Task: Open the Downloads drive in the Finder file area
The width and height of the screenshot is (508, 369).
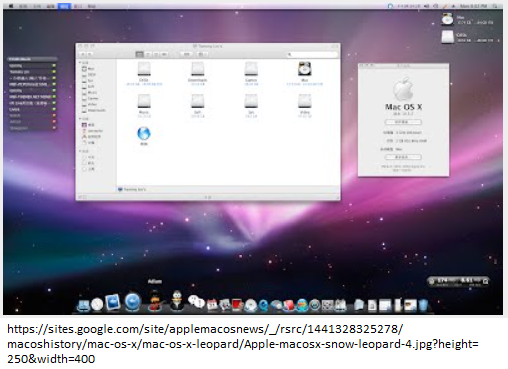Action: (197, 69)
